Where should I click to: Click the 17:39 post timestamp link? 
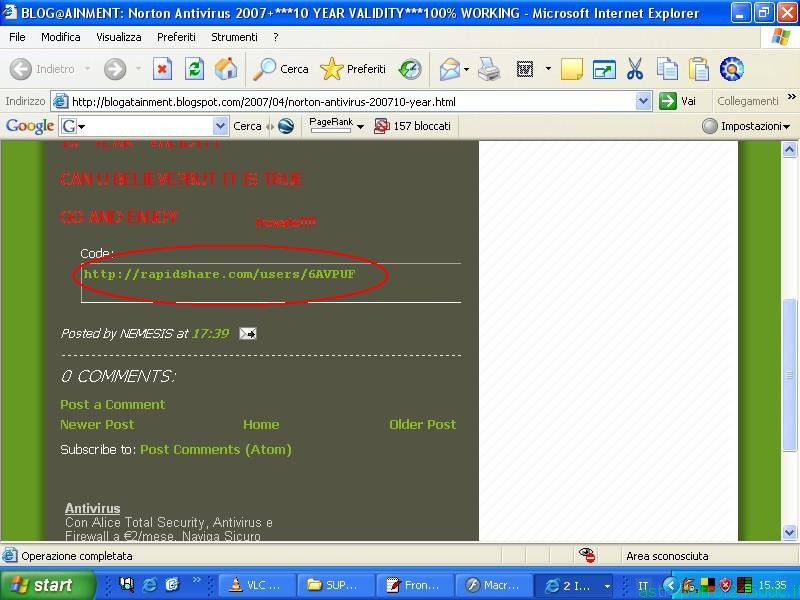(211, 334)
